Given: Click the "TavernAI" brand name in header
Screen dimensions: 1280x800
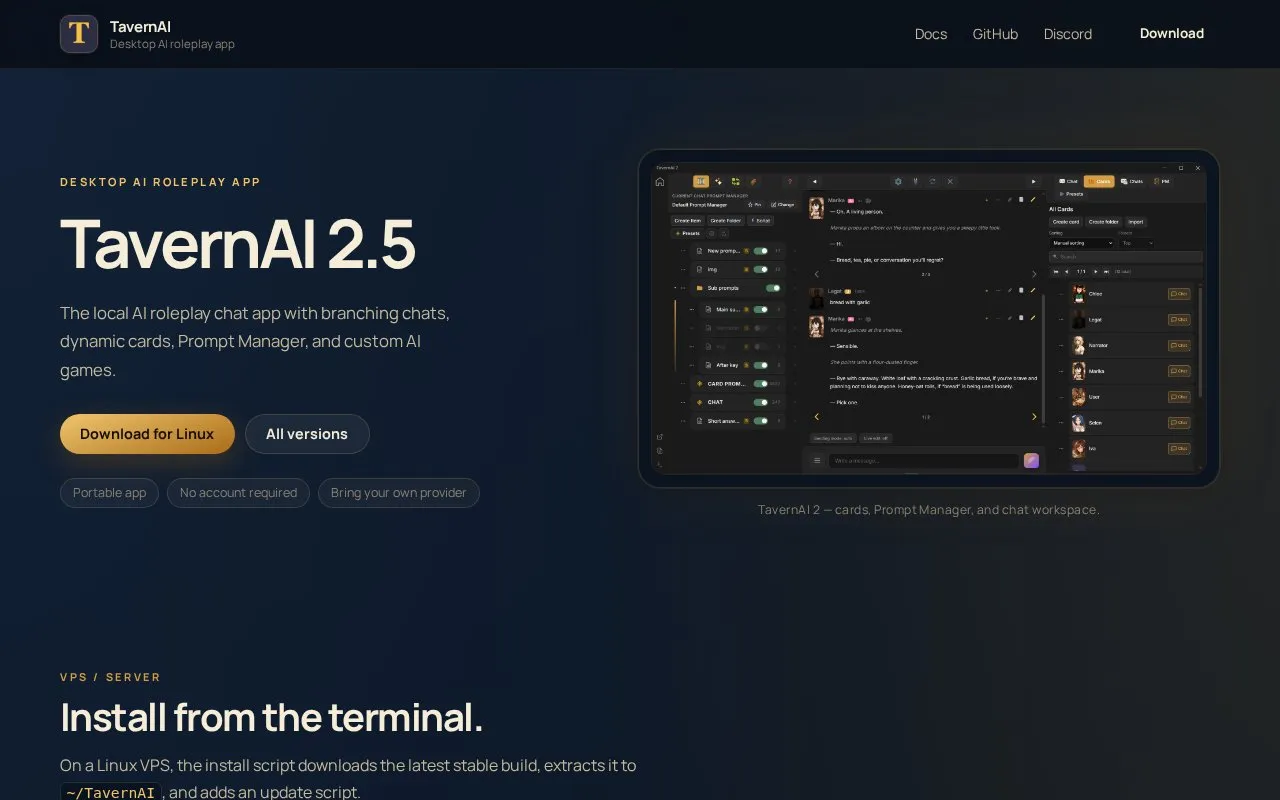Looking at the screenshot, I should coord(140,26).
